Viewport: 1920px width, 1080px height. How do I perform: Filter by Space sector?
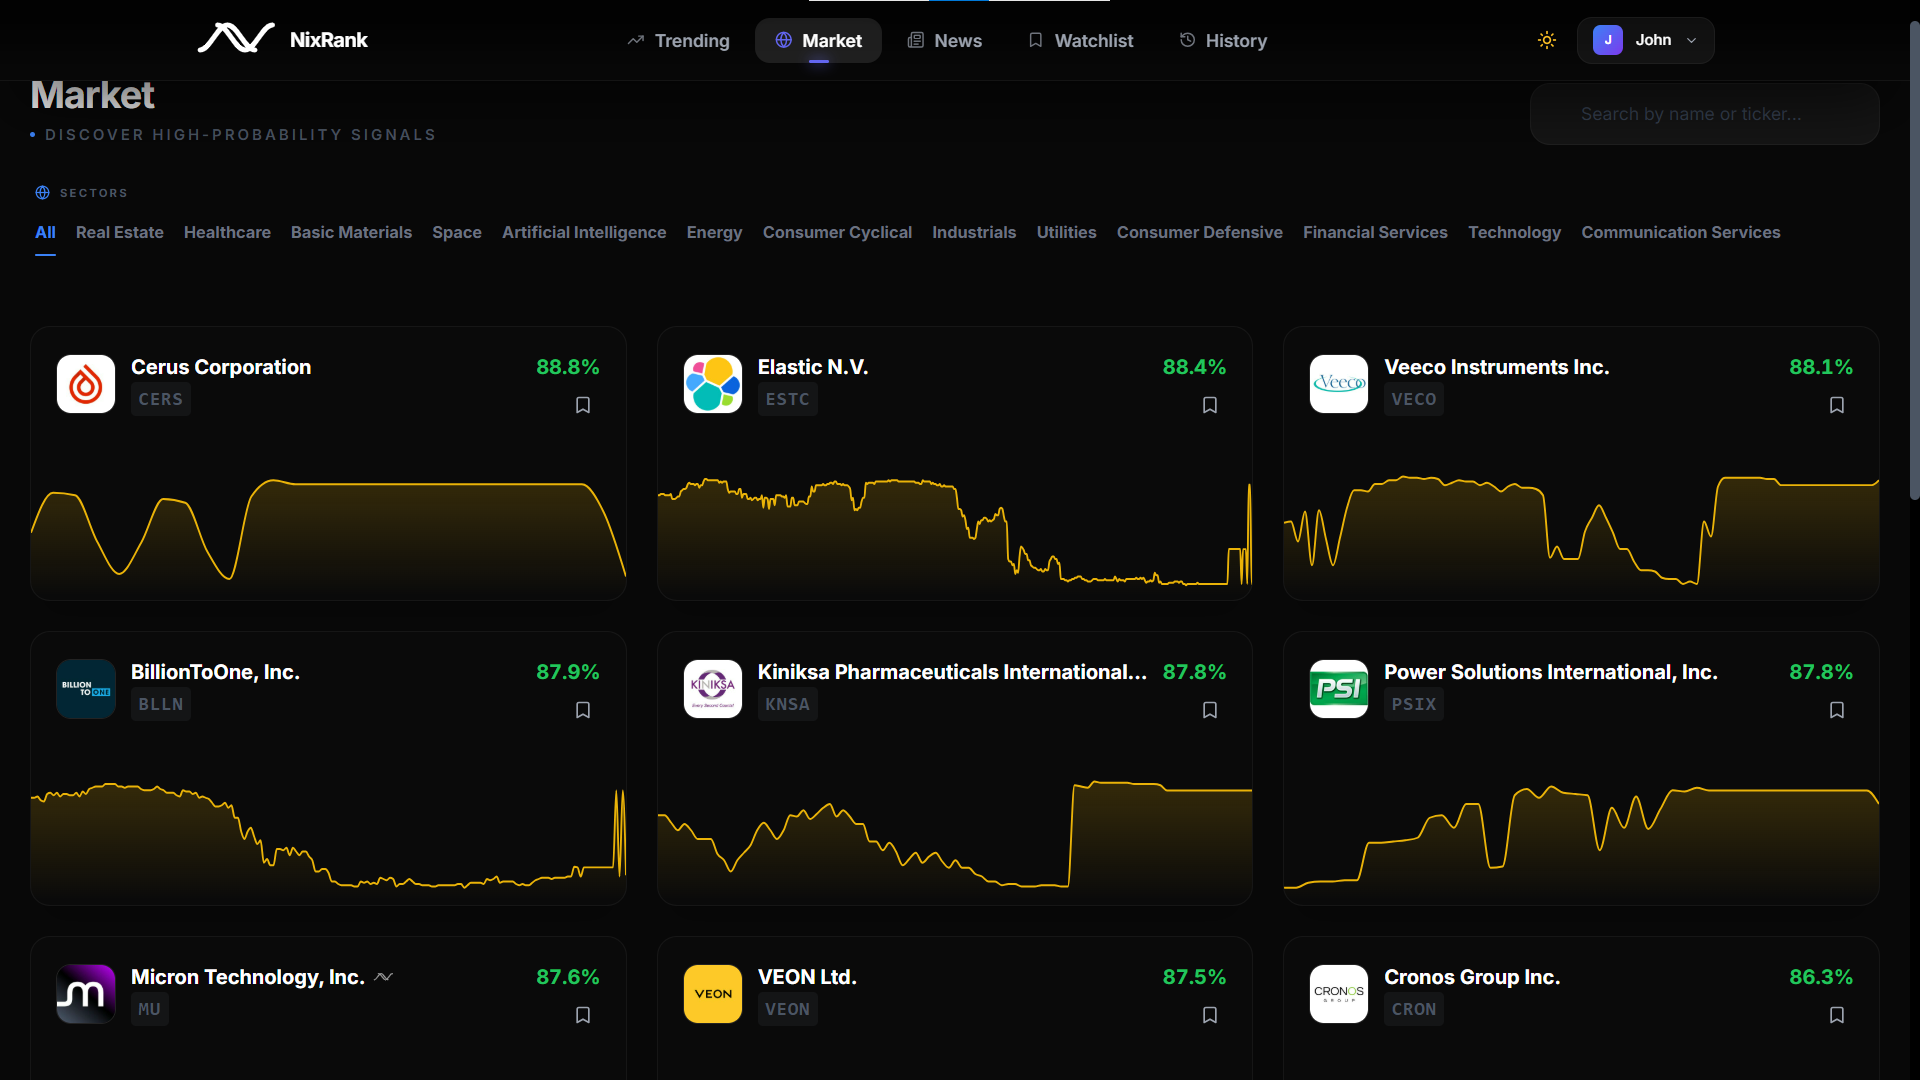click(457, 232)
